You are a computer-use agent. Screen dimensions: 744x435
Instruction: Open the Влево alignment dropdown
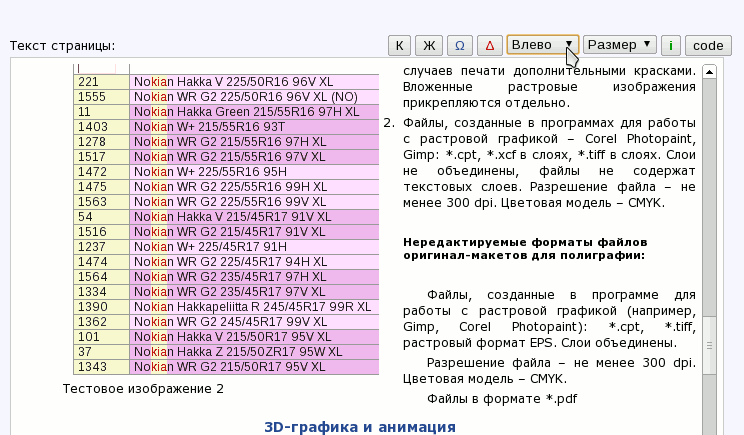(x=543, y=45)
